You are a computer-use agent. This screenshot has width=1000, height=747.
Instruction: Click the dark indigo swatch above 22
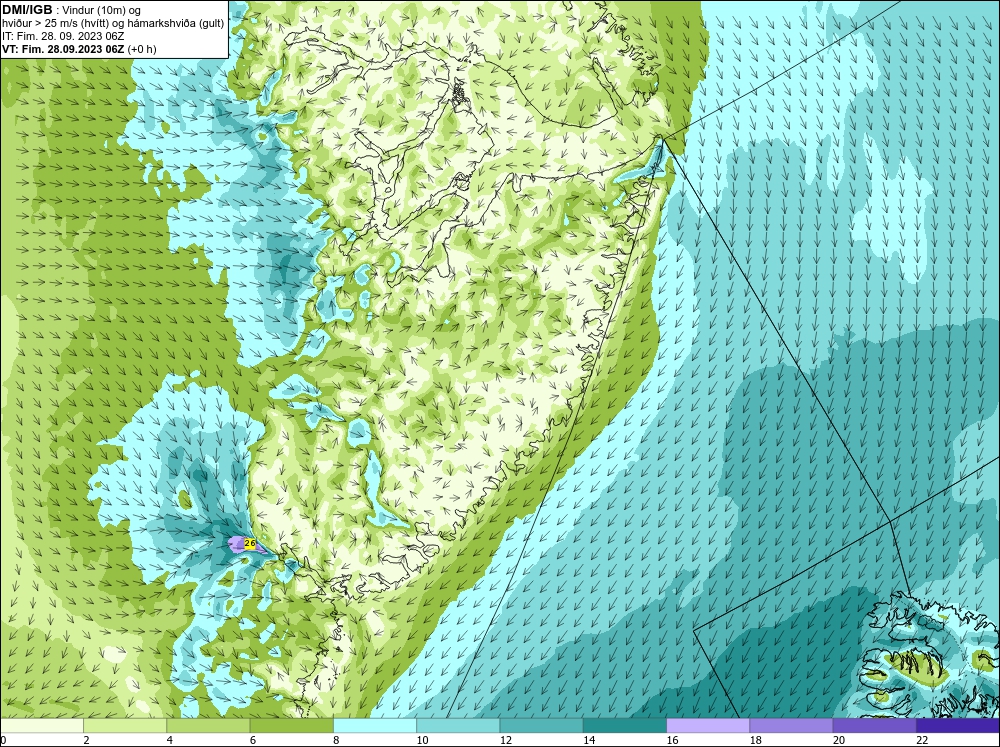coord(958,726)
